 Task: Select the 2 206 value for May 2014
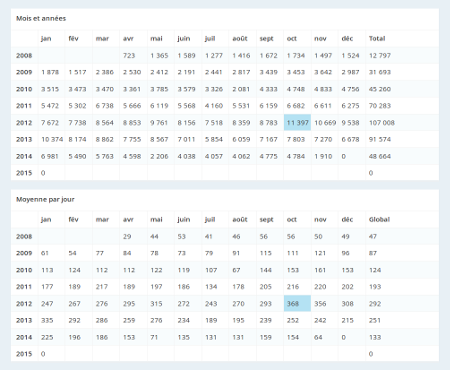(159, 156)
